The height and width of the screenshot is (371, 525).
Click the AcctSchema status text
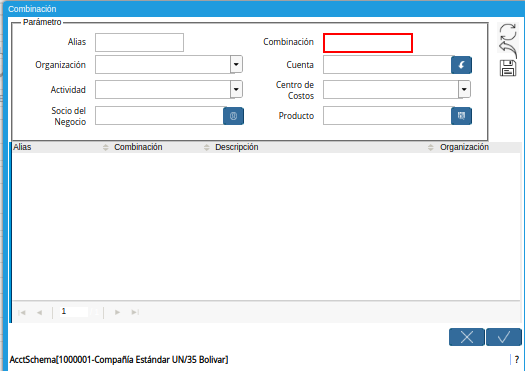(x=119, y=360)
